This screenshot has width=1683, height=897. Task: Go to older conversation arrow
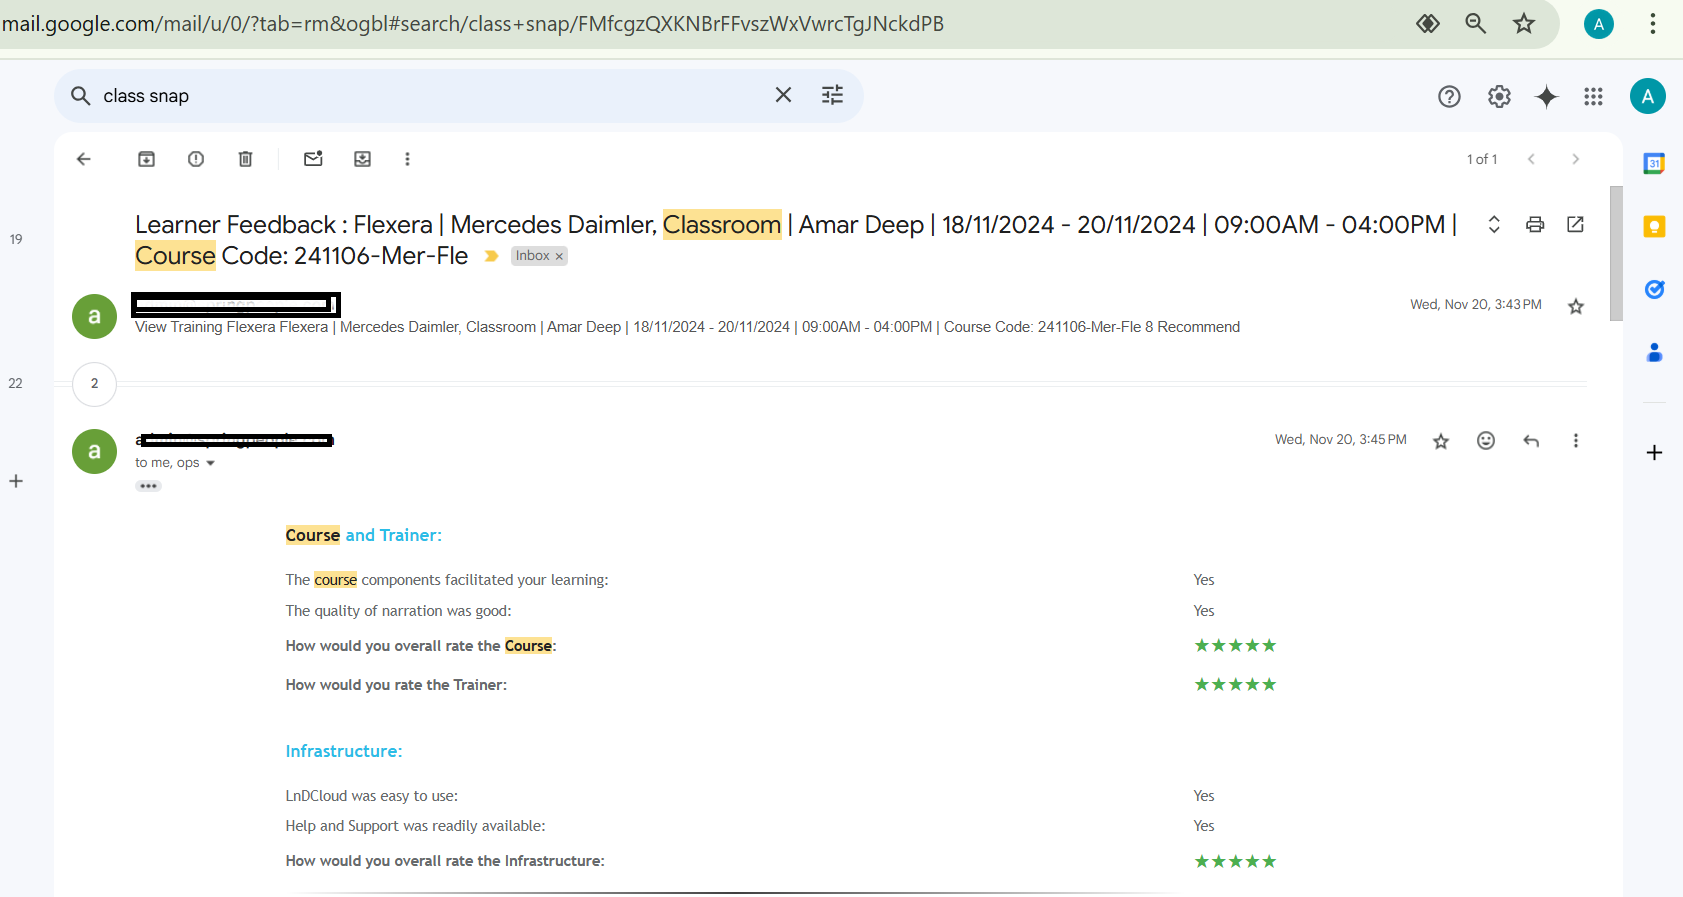[x=1576, y=159]
